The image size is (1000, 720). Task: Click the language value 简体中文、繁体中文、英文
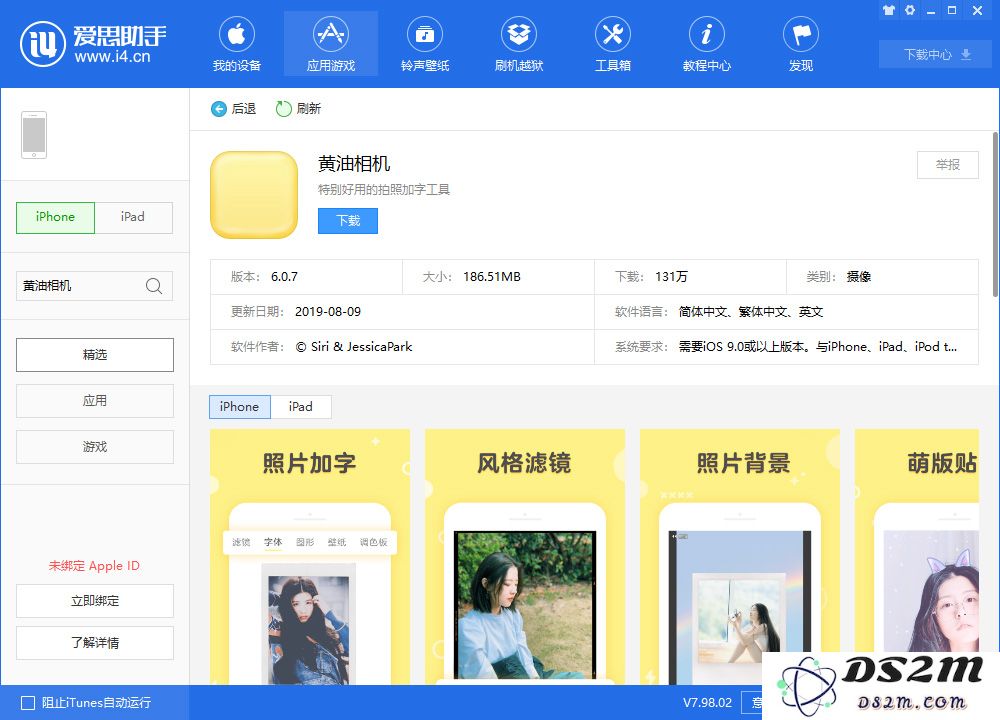pos(751,312)
